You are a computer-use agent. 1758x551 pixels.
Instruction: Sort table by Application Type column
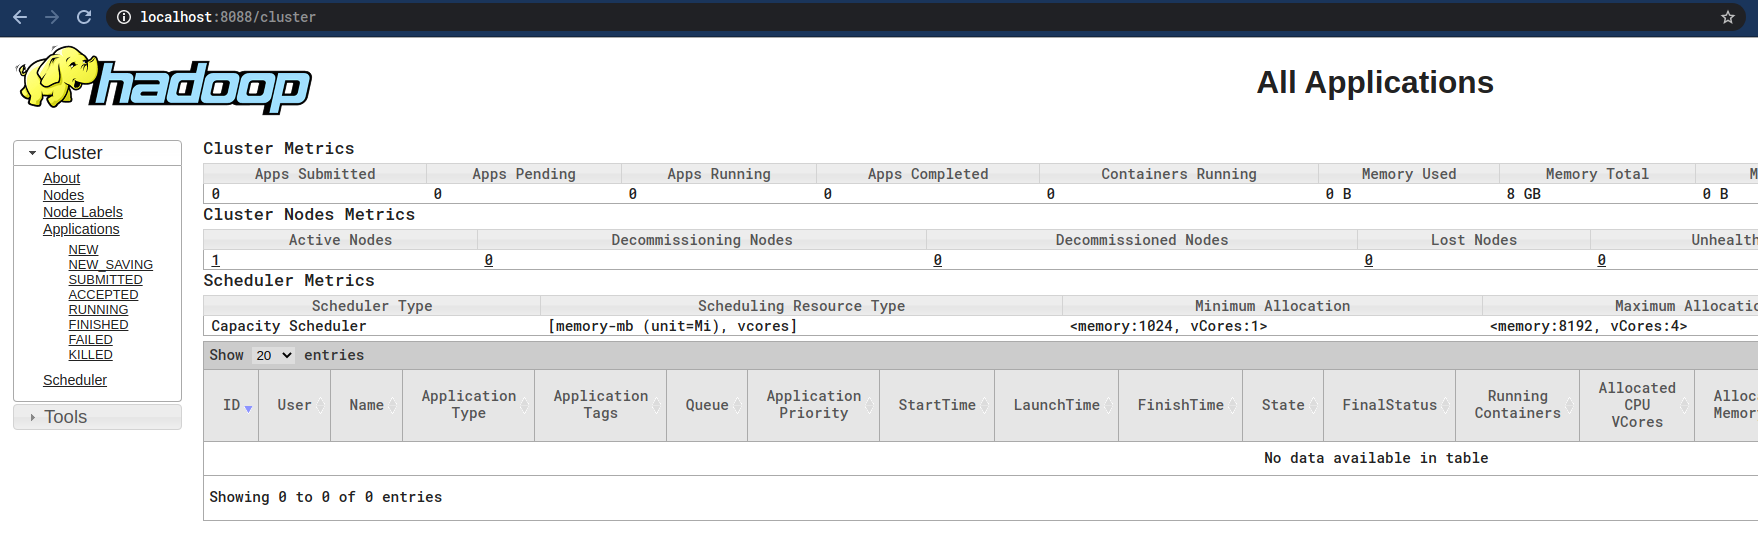point(468,405)
